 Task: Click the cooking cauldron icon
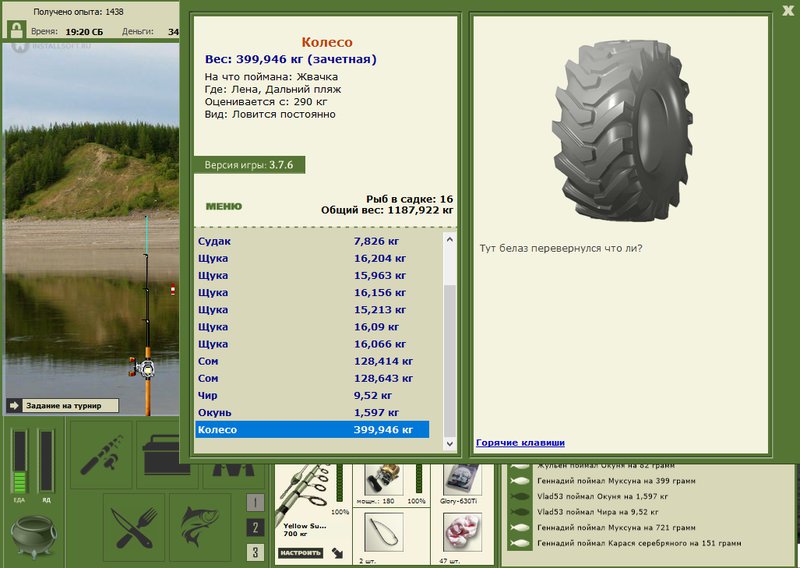coord(34,536)
